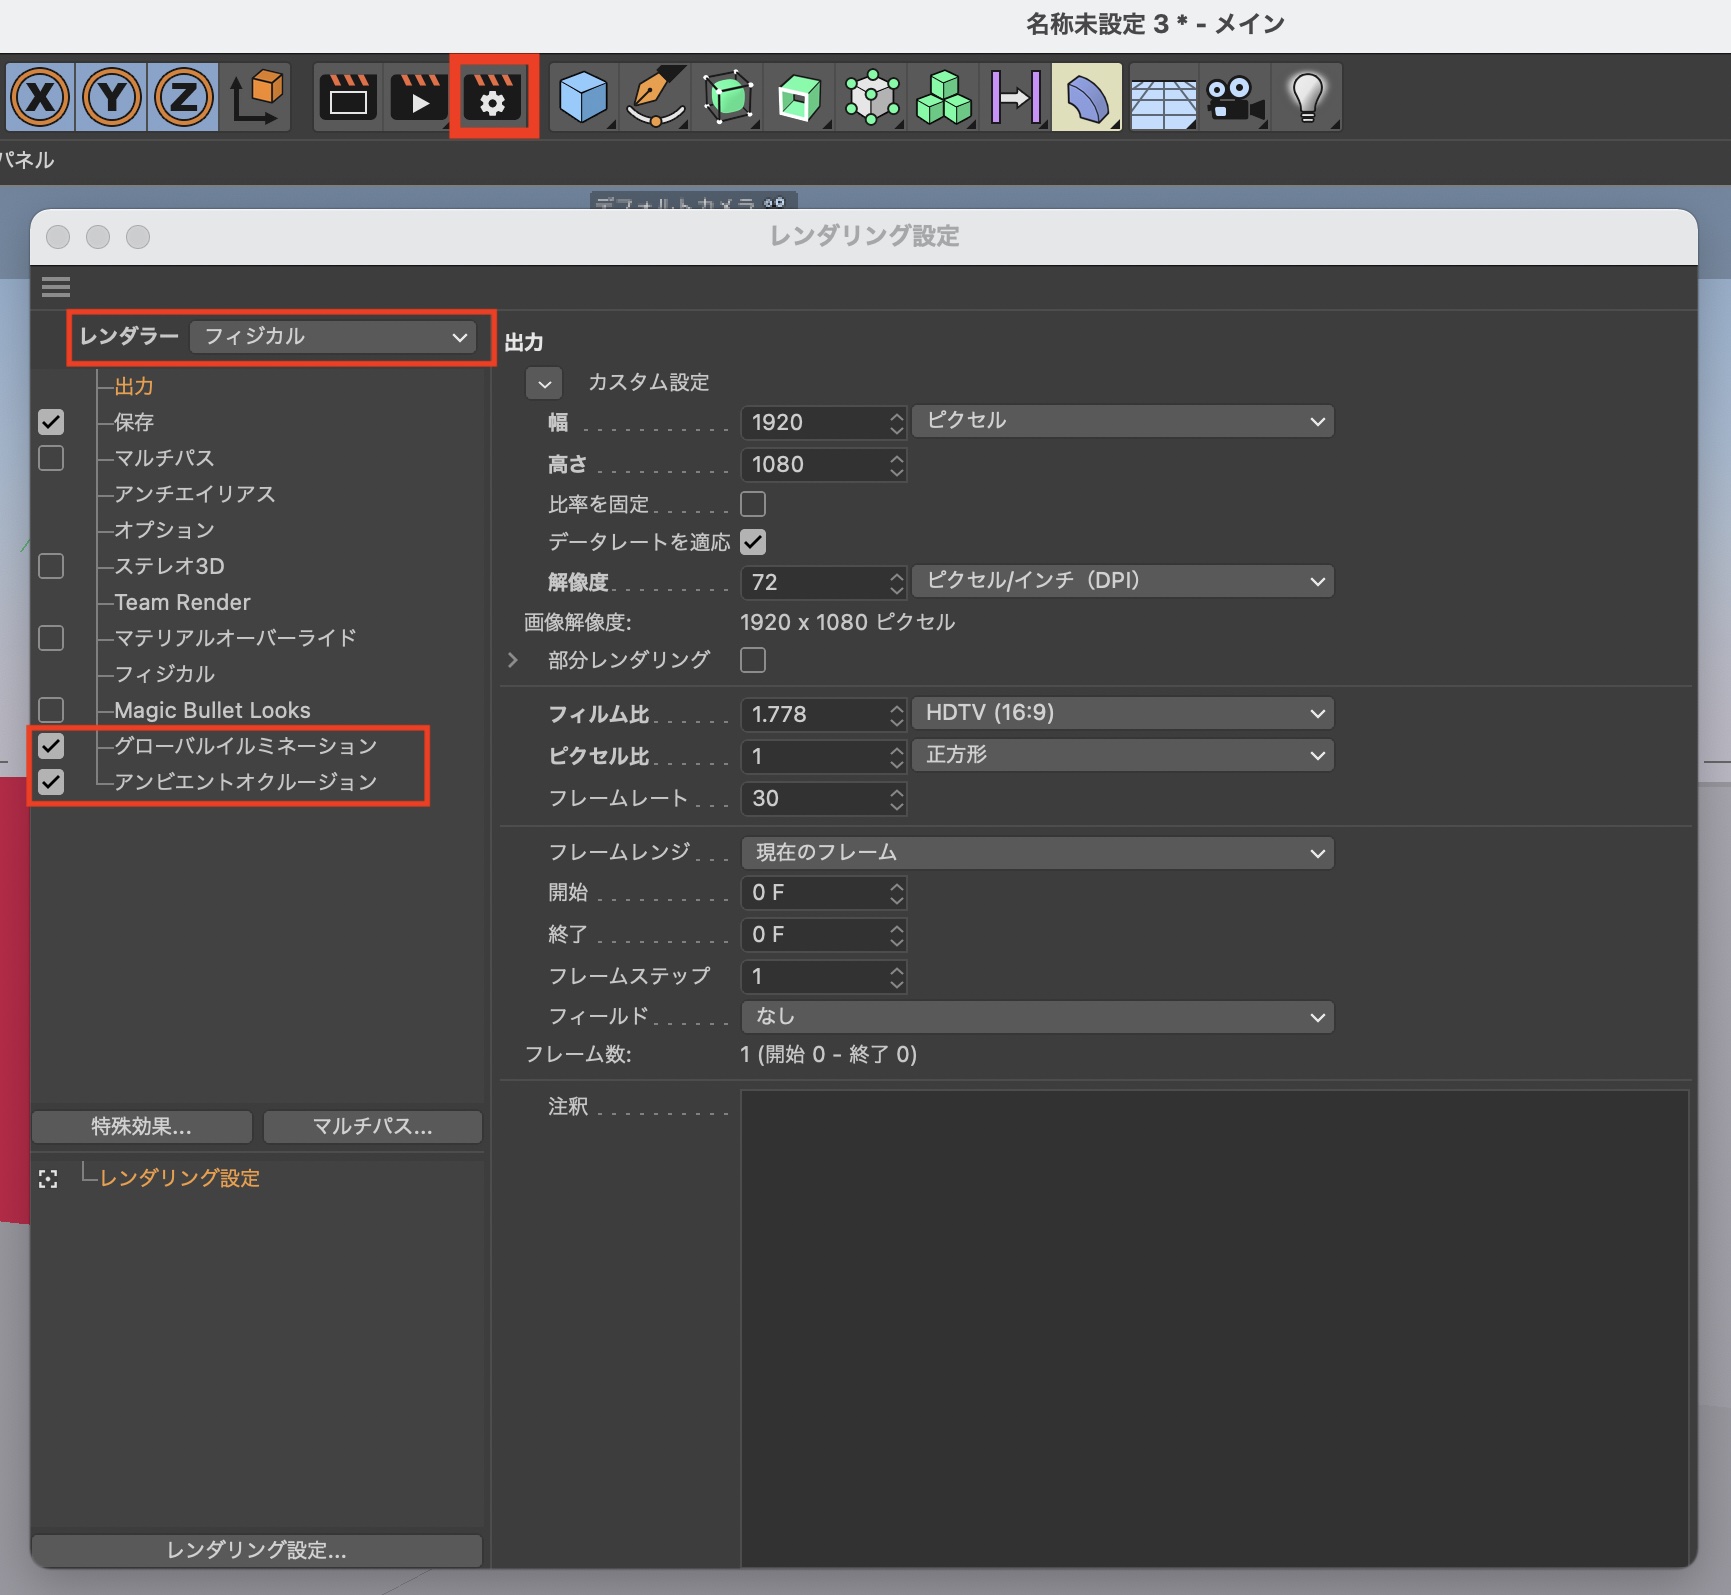Toggle the X axis lock icon
1731x1595 pixels.
point(40,97)
